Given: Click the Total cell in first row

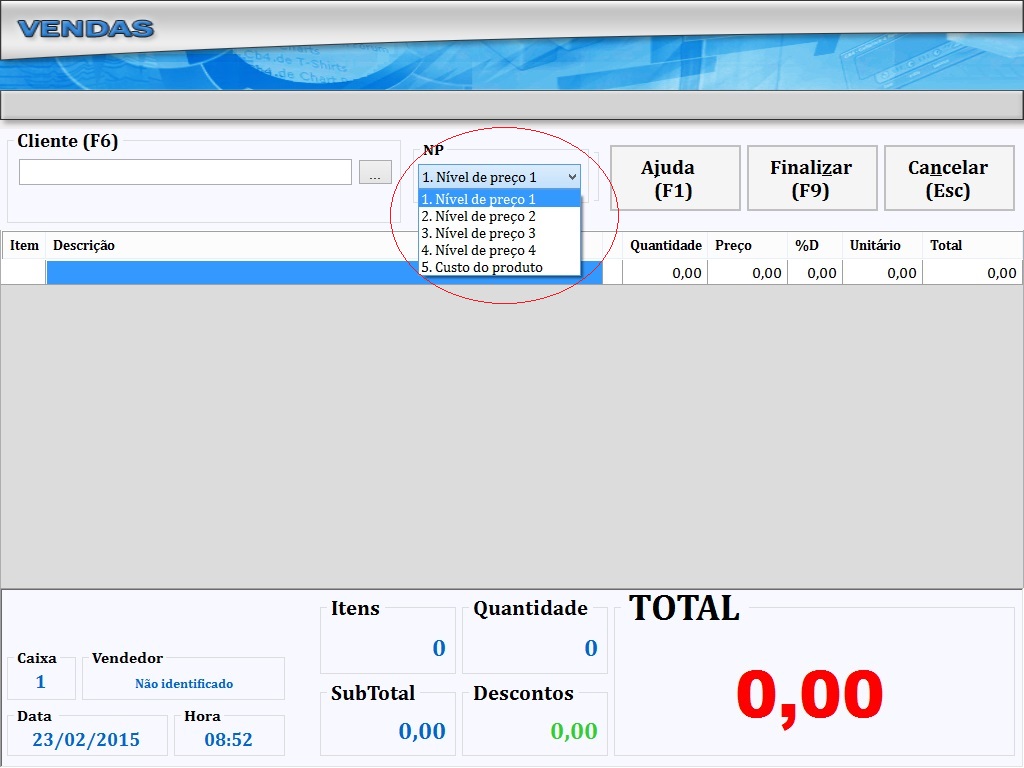Looking at the screenshot, I should (x=972, y=272).
